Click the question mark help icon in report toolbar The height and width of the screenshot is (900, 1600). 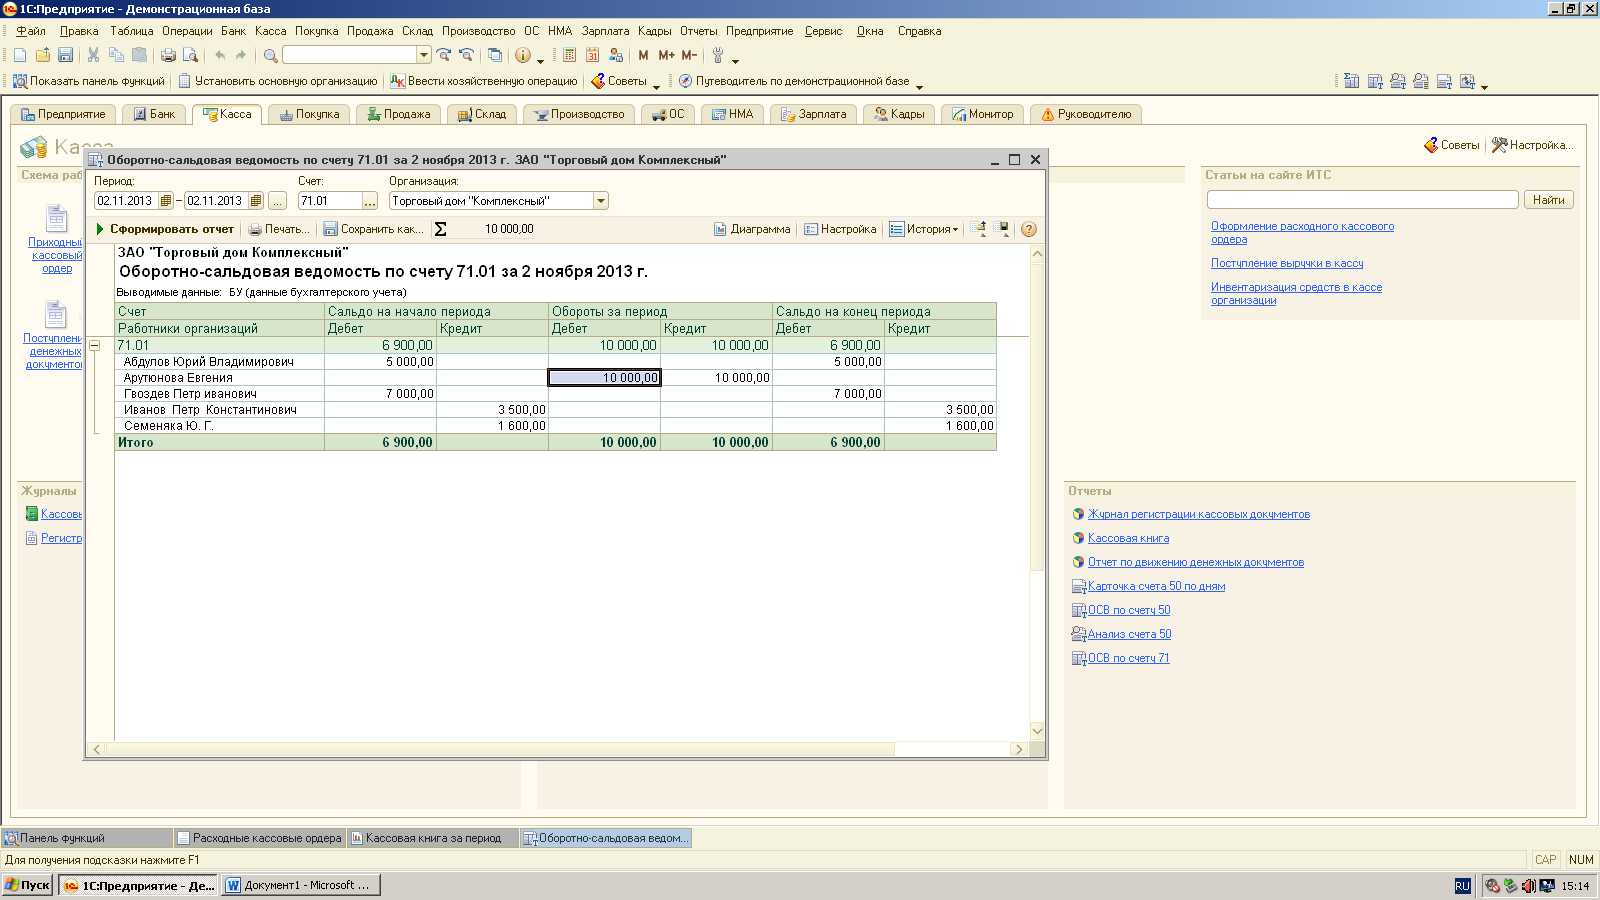(1028, 229)
